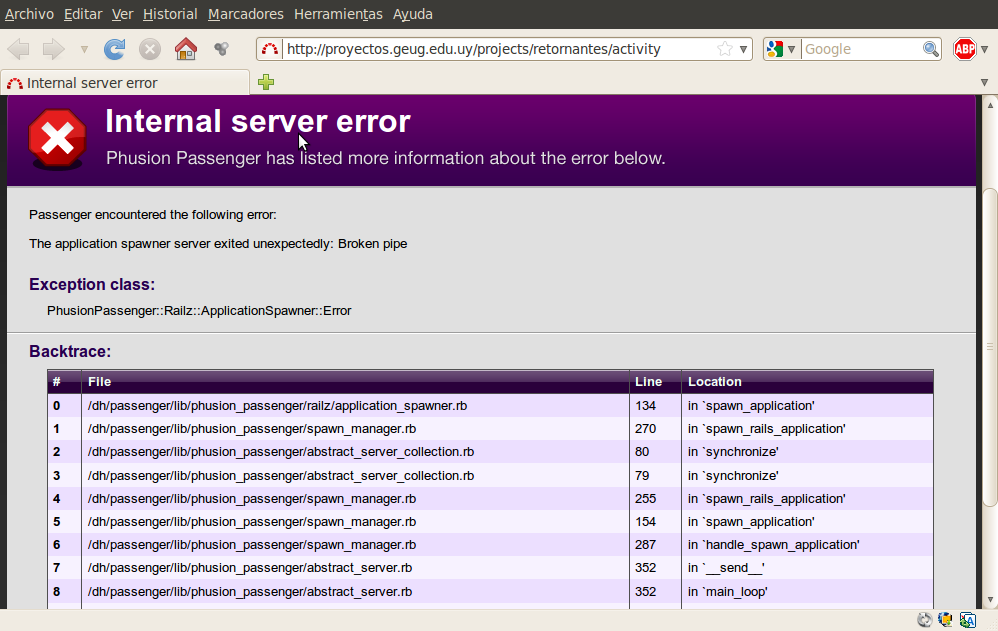
Task: Open the Herramientas menu
Action: pyautogui.click(x=338, y=14)
